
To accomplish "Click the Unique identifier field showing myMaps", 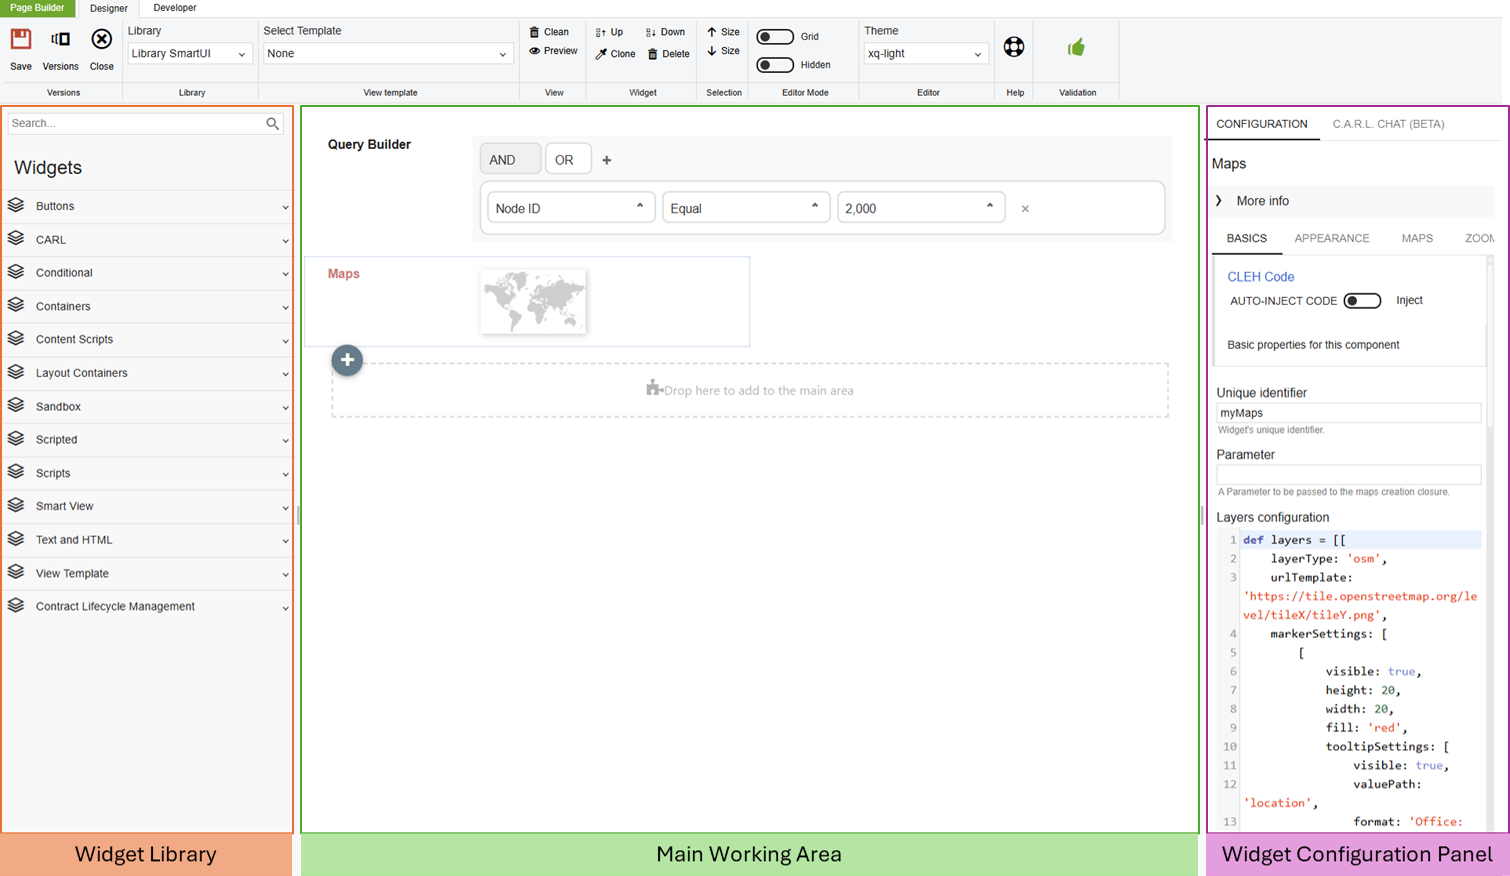I will pos(1349,412).
